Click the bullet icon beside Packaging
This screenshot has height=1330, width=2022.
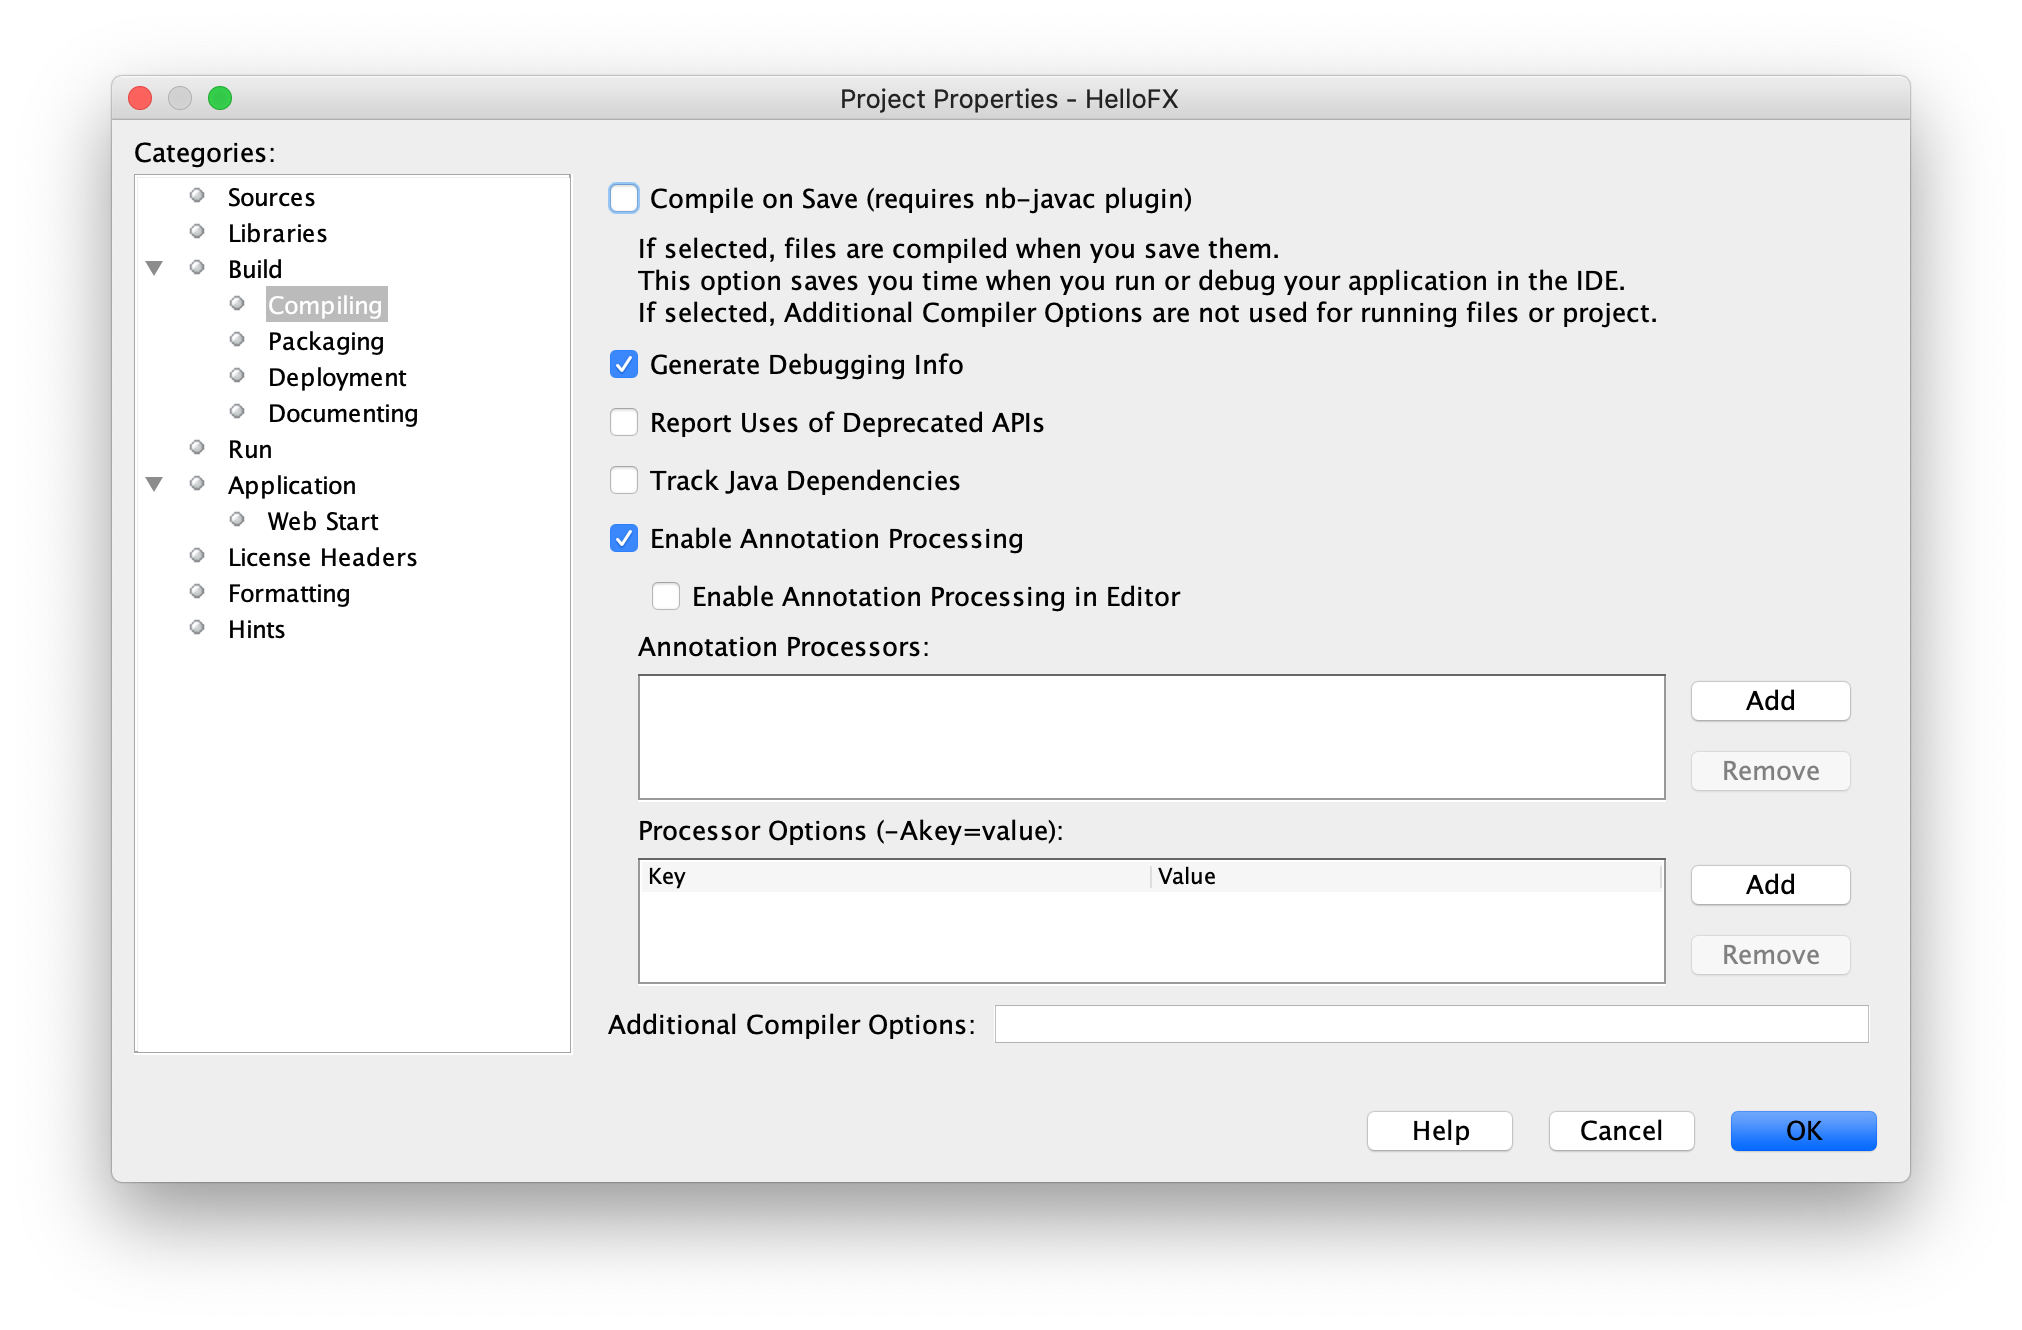tap(237, 339)
